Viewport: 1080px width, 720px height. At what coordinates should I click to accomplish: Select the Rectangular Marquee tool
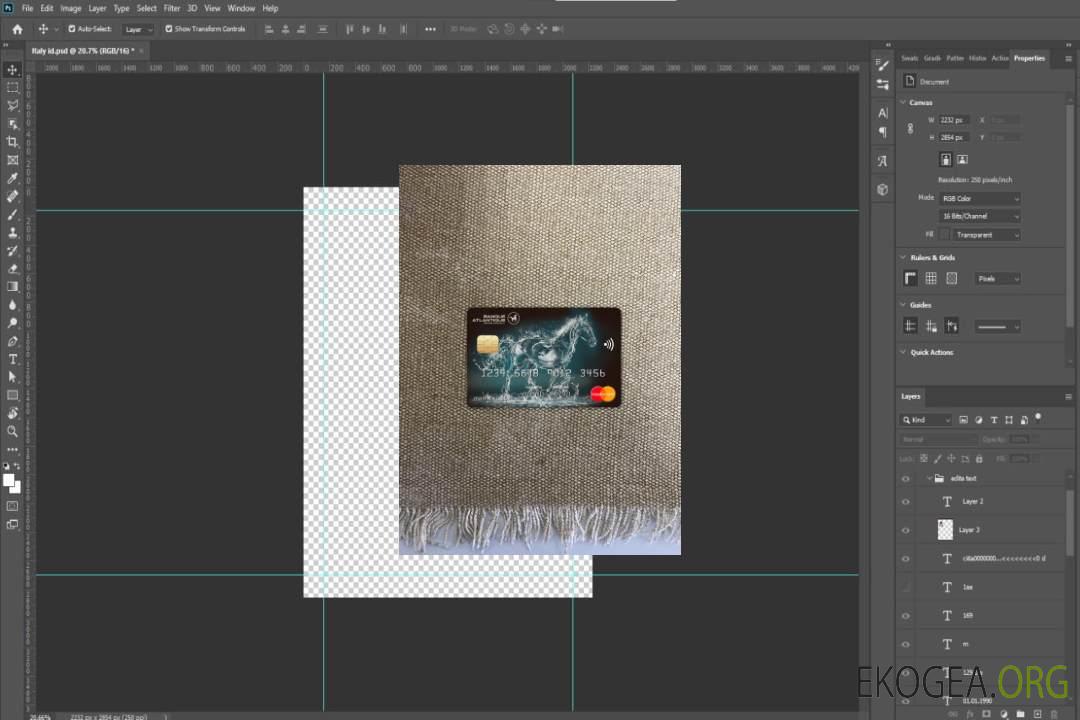pos(13,87)
